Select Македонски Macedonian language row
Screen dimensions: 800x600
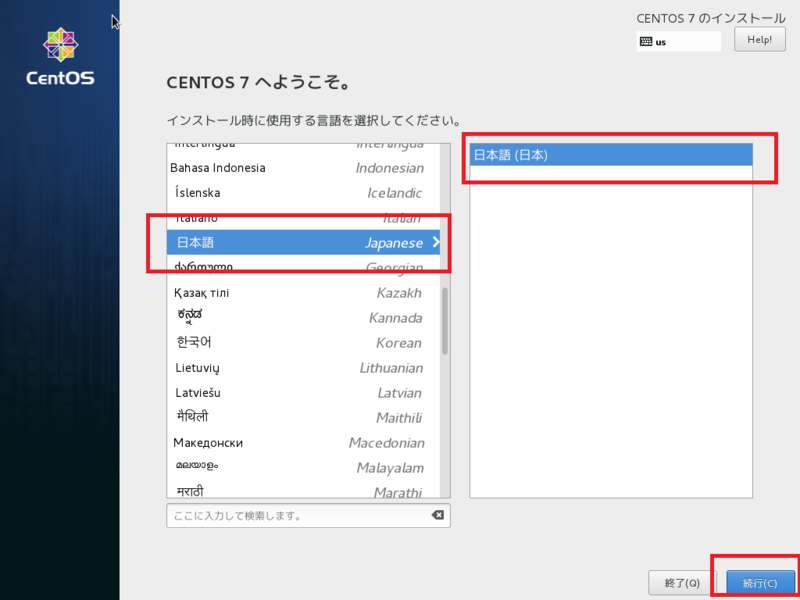click(x=304, y=443)
